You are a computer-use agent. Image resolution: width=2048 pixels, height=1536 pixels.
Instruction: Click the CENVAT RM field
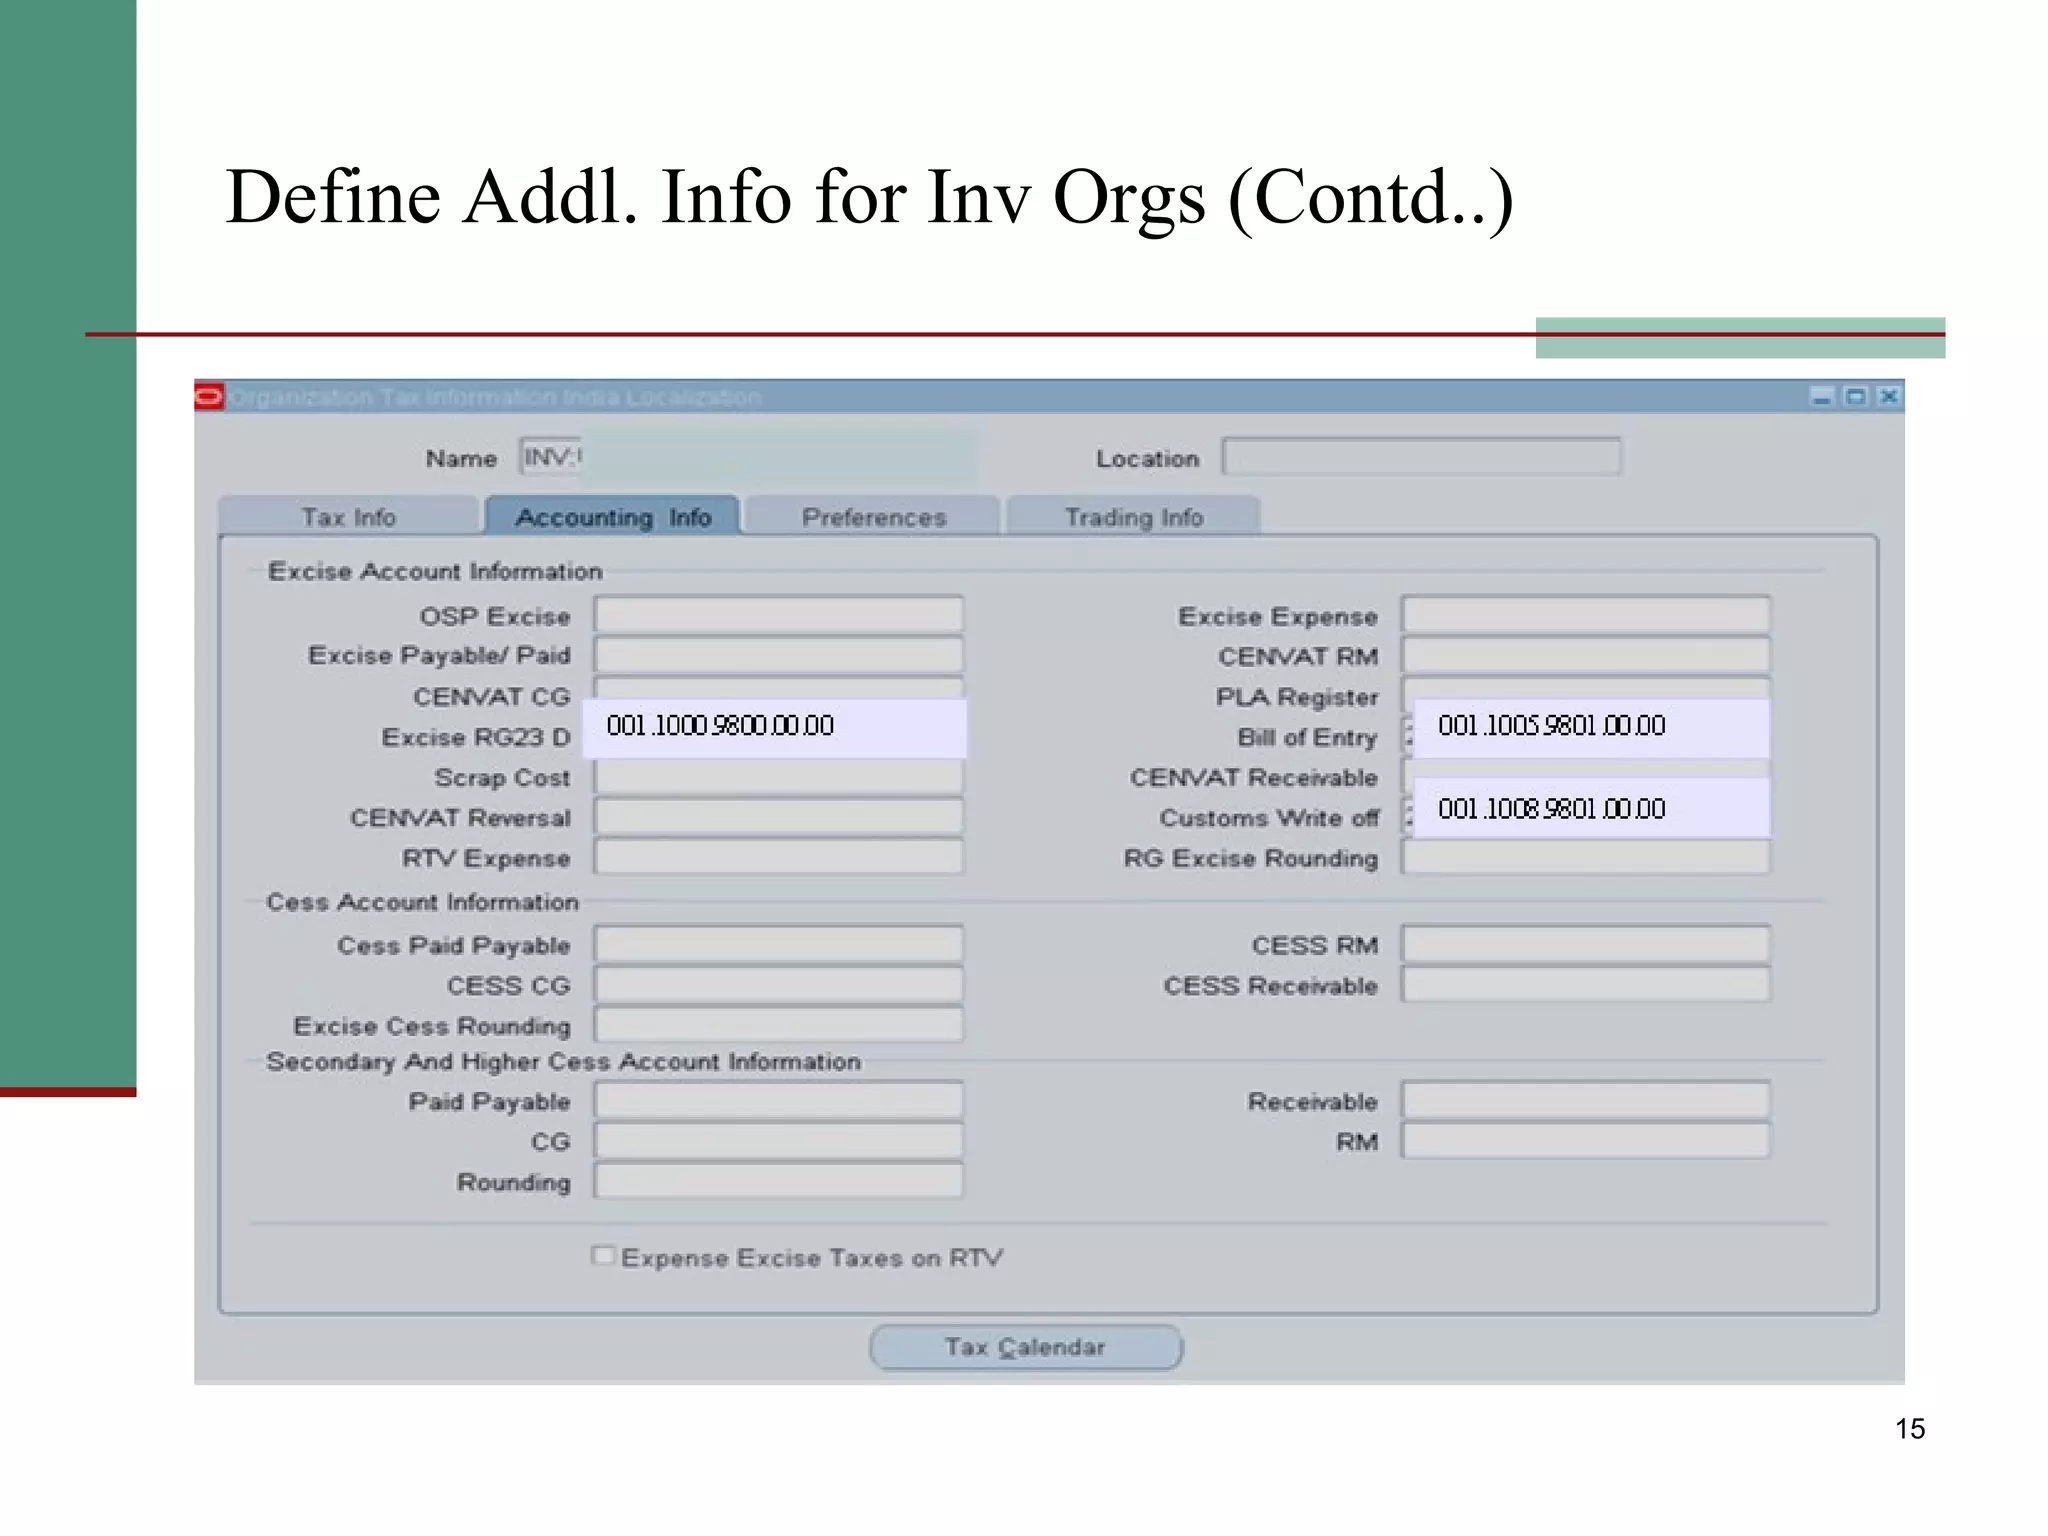pyautogui.click(x=1586, y=655)
